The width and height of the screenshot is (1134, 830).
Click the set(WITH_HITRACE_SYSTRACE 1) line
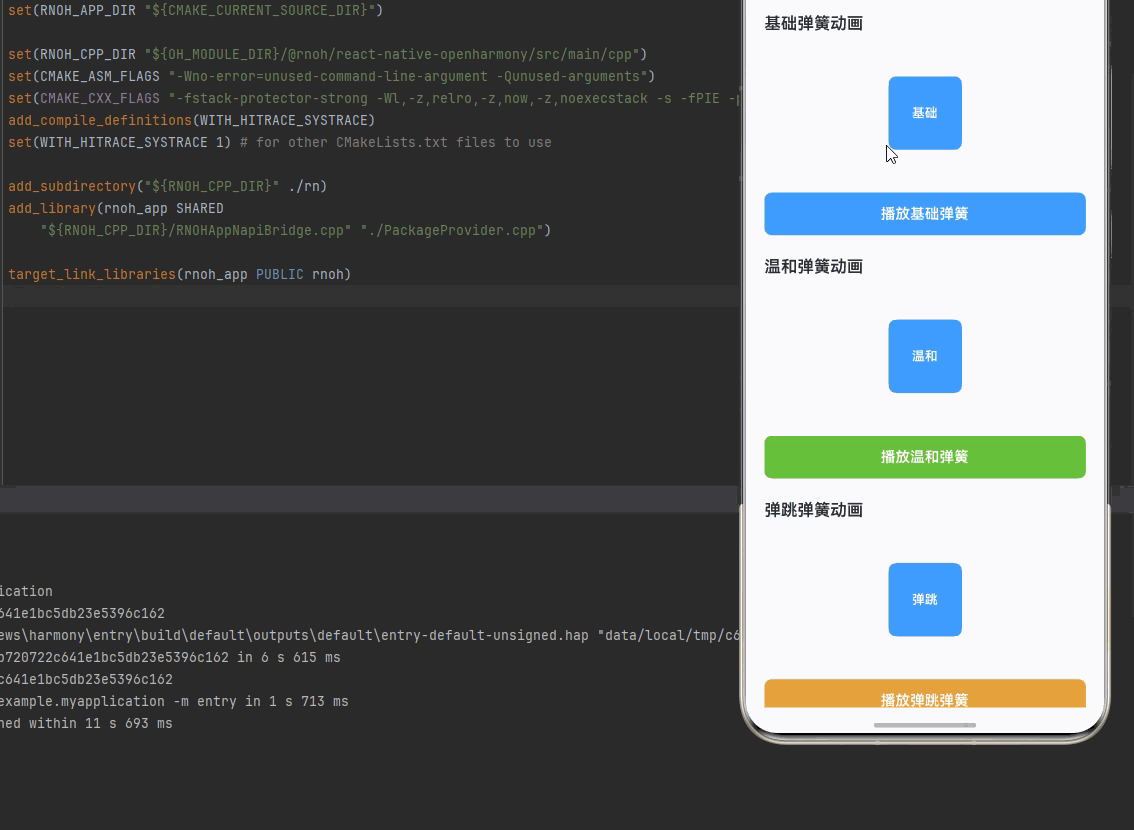(x=279, y=142)
